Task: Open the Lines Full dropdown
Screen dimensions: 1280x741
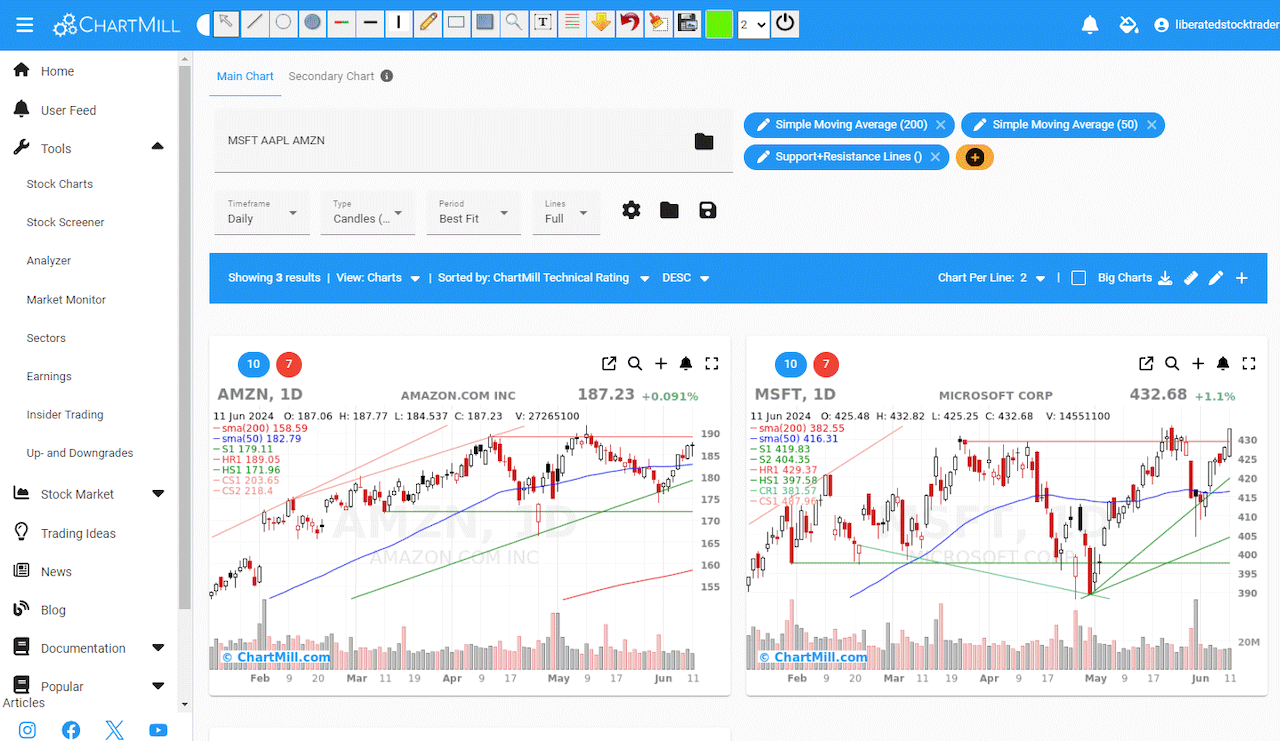Action: tap(566, 212)
